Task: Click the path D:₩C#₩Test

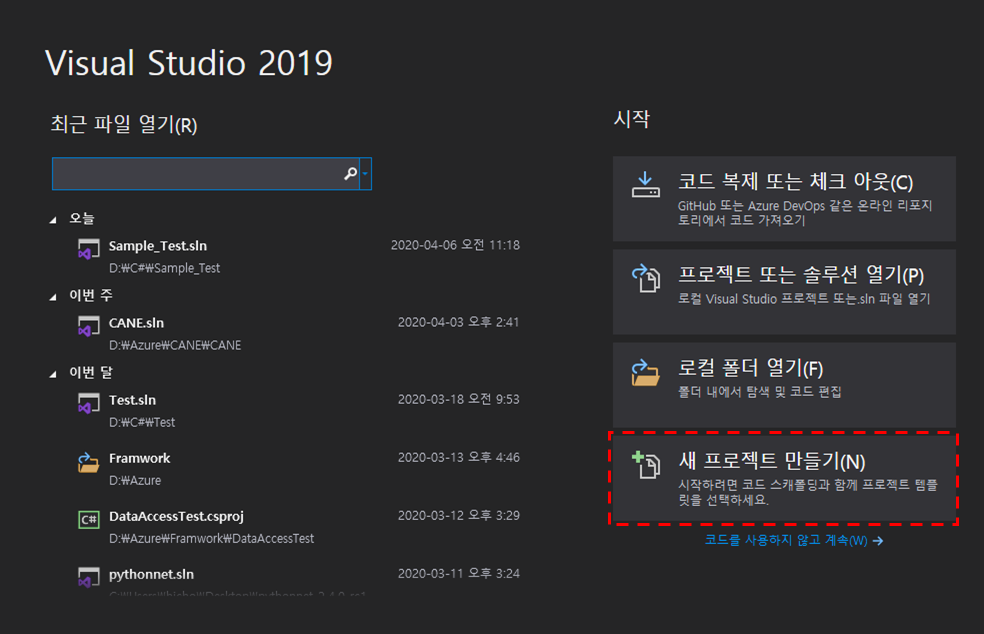Action: pyautogui.click(x=142, y=422)
